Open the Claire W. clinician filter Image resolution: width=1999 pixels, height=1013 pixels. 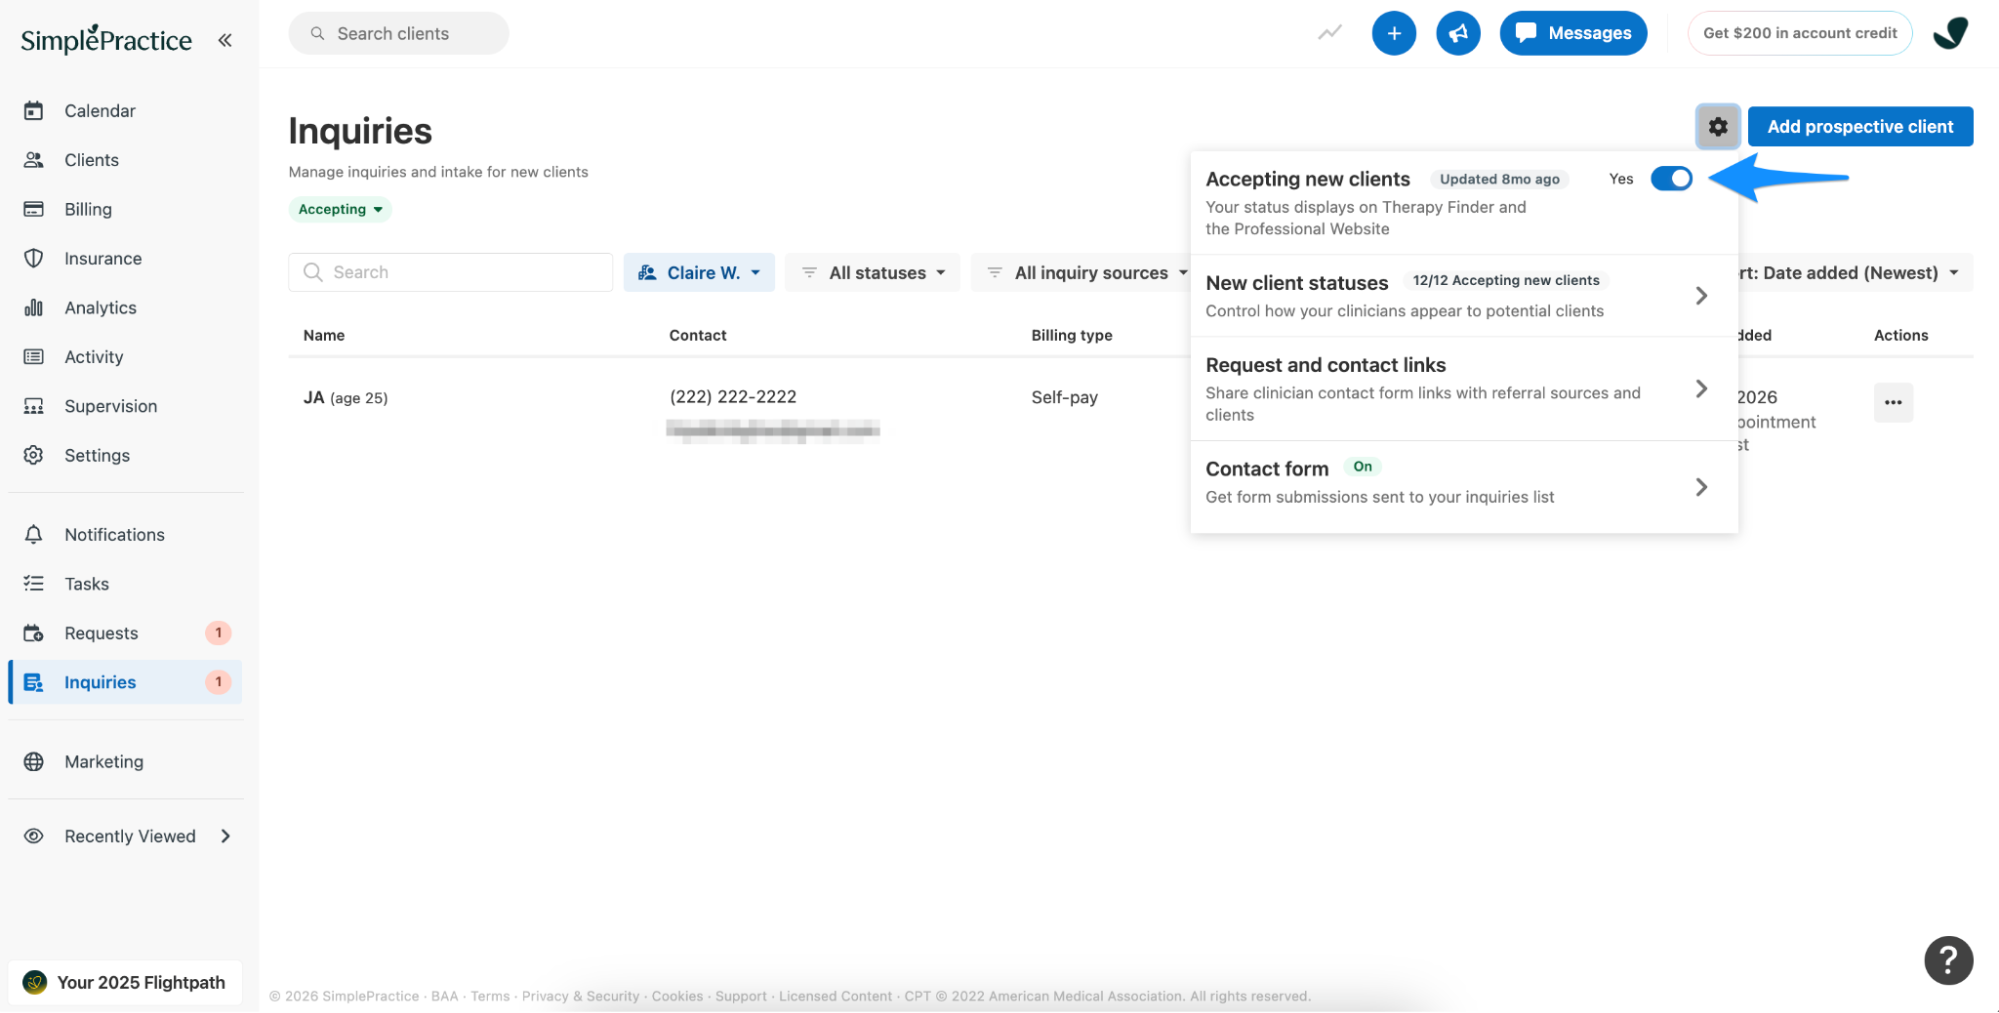(699, 272)
